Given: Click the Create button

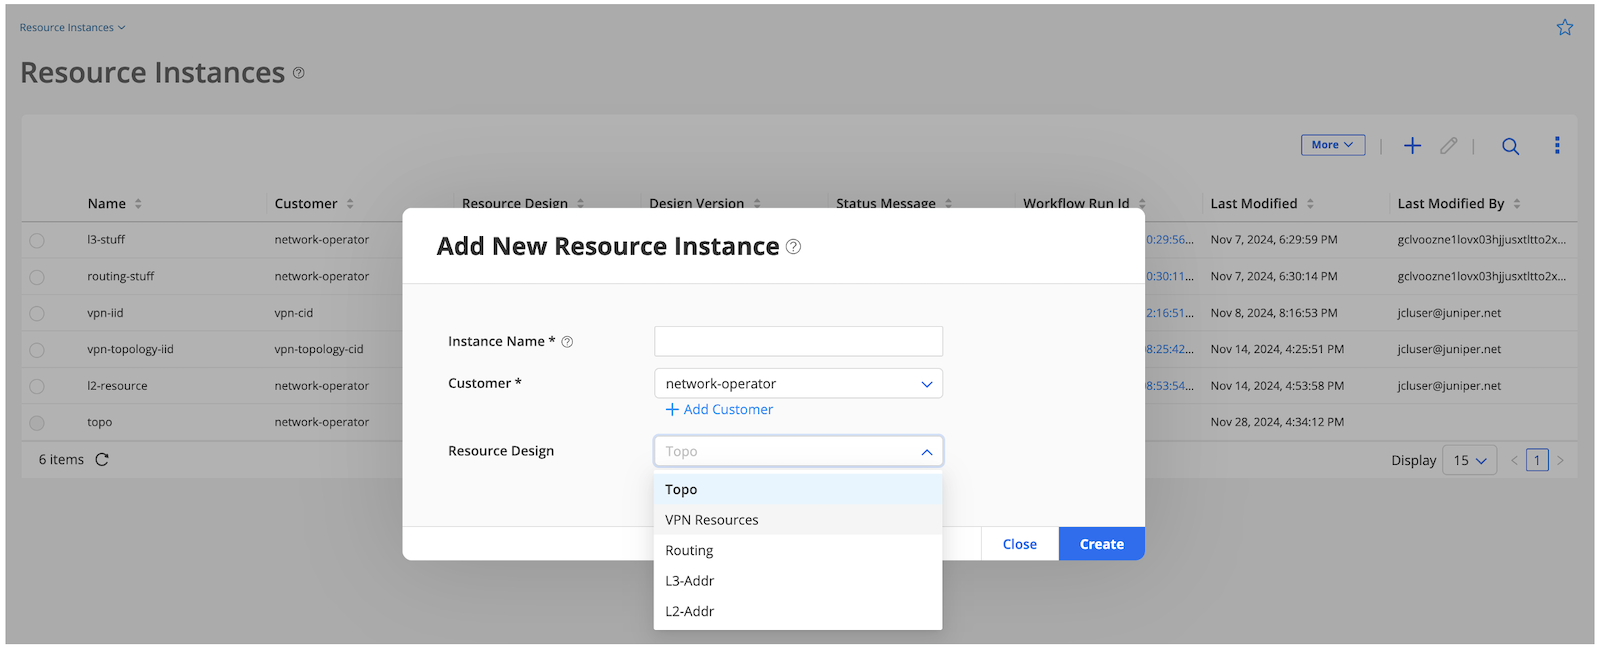Looking at the screenshot, I should tap(1102, 544).
